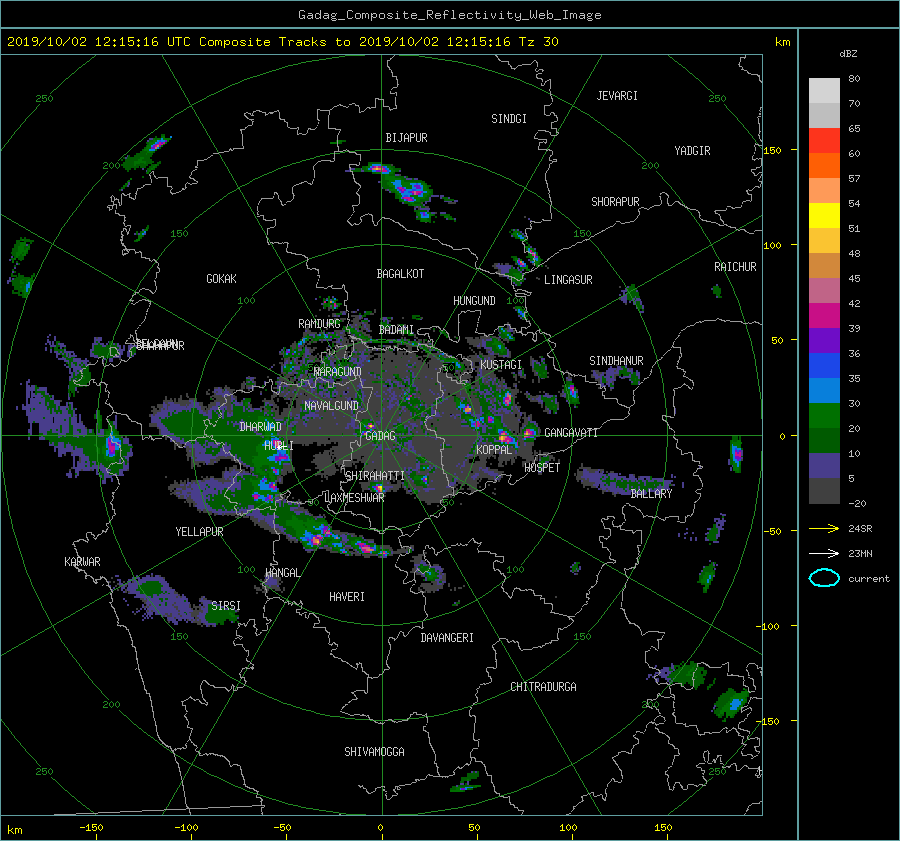This screenshot has height=841, width=900.
Task: Click the BALLARY city label
Action: (x=651, y=494)
